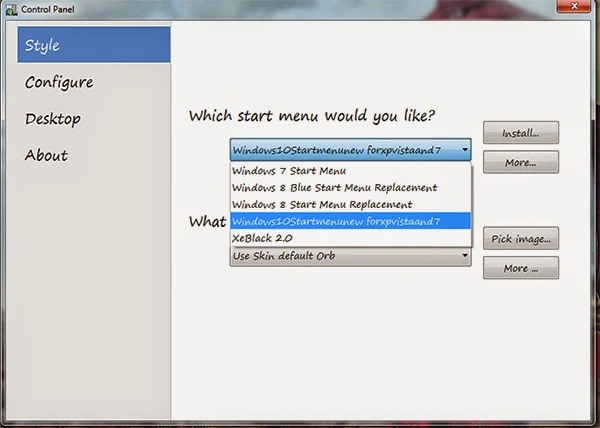This screenshot has width=600, height=428.
Task: Click the Pick image... button
Action: (521, 238)
